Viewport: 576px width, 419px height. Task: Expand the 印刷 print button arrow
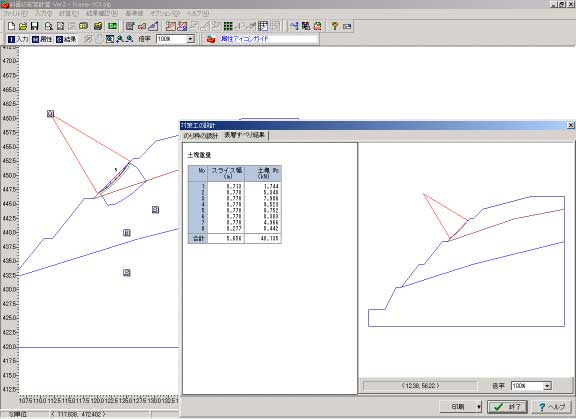tap(479, 407)
